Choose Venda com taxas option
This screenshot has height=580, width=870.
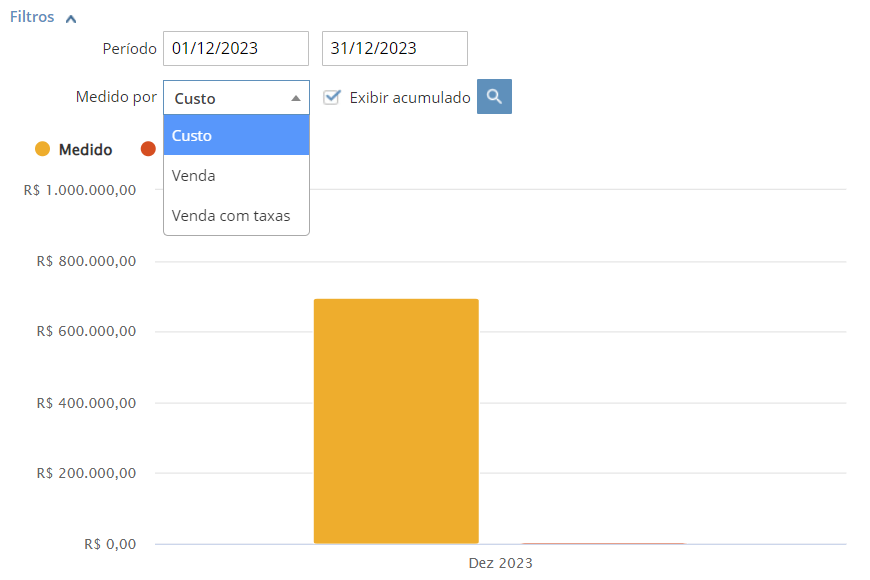pos(236,215)
